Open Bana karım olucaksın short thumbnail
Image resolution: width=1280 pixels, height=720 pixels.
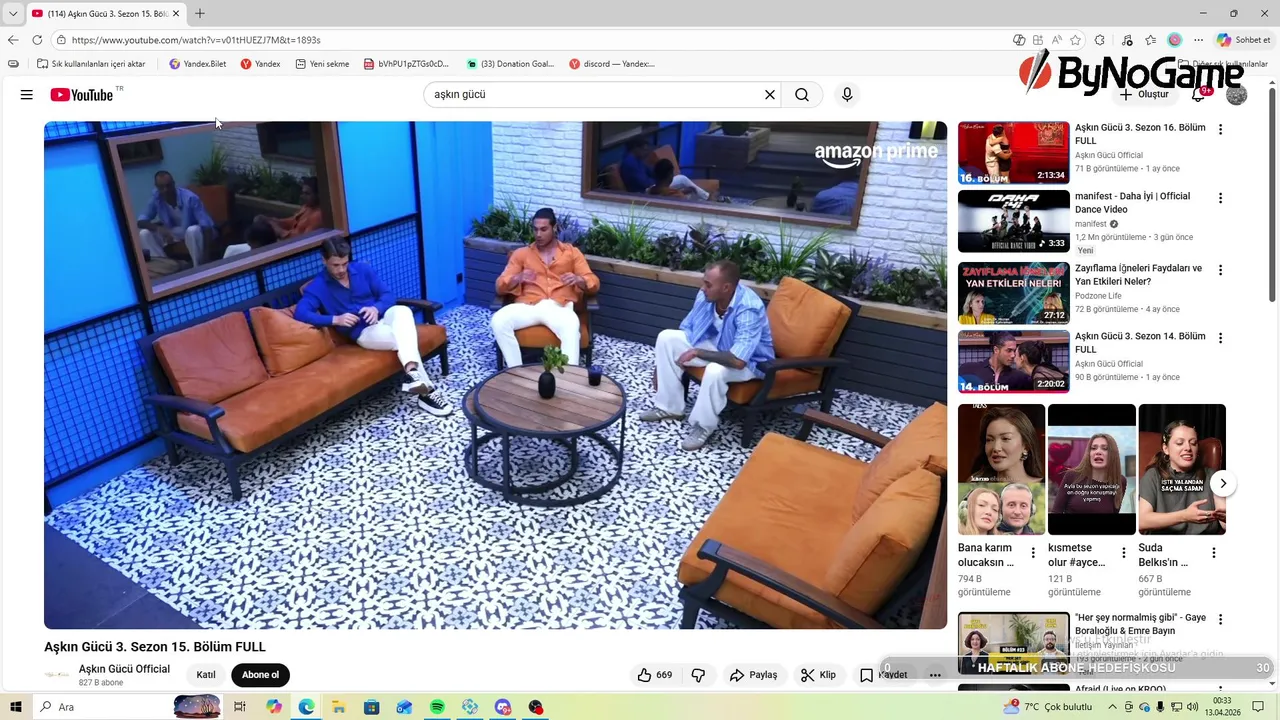coord(1001,470)
